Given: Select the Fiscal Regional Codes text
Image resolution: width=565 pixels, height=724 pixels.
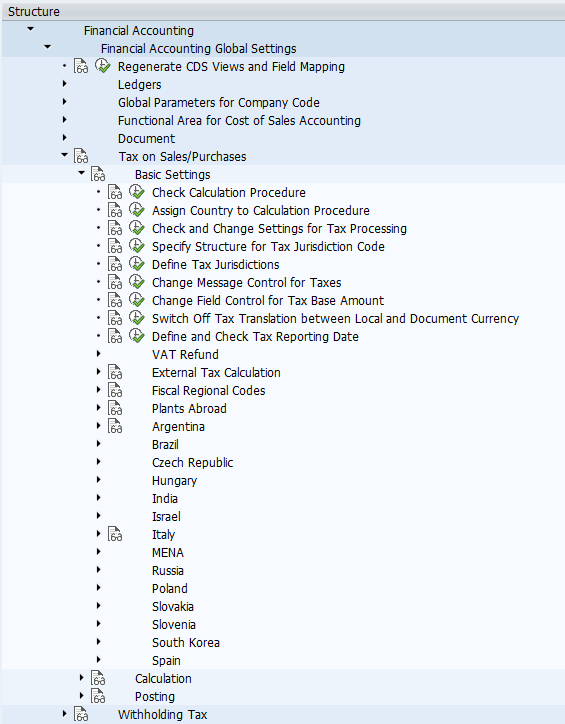Looking at the screenshot, I should click(x=209, y=391).
